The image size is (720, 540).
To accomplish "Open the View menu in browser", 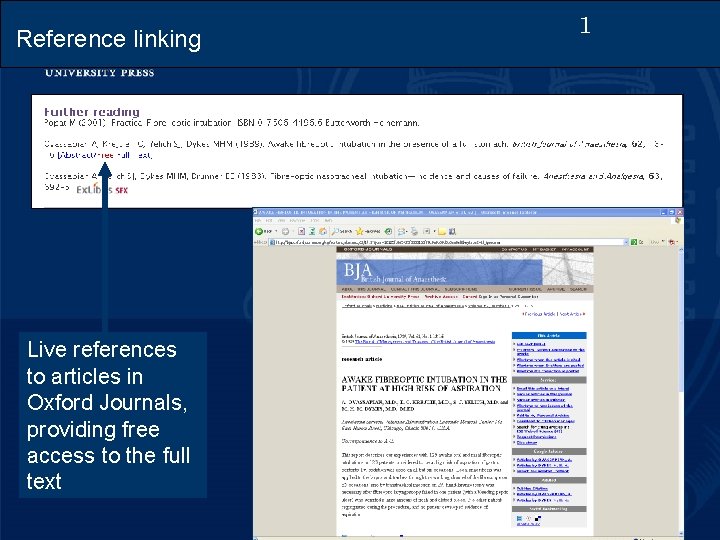I will coord(281,220).
